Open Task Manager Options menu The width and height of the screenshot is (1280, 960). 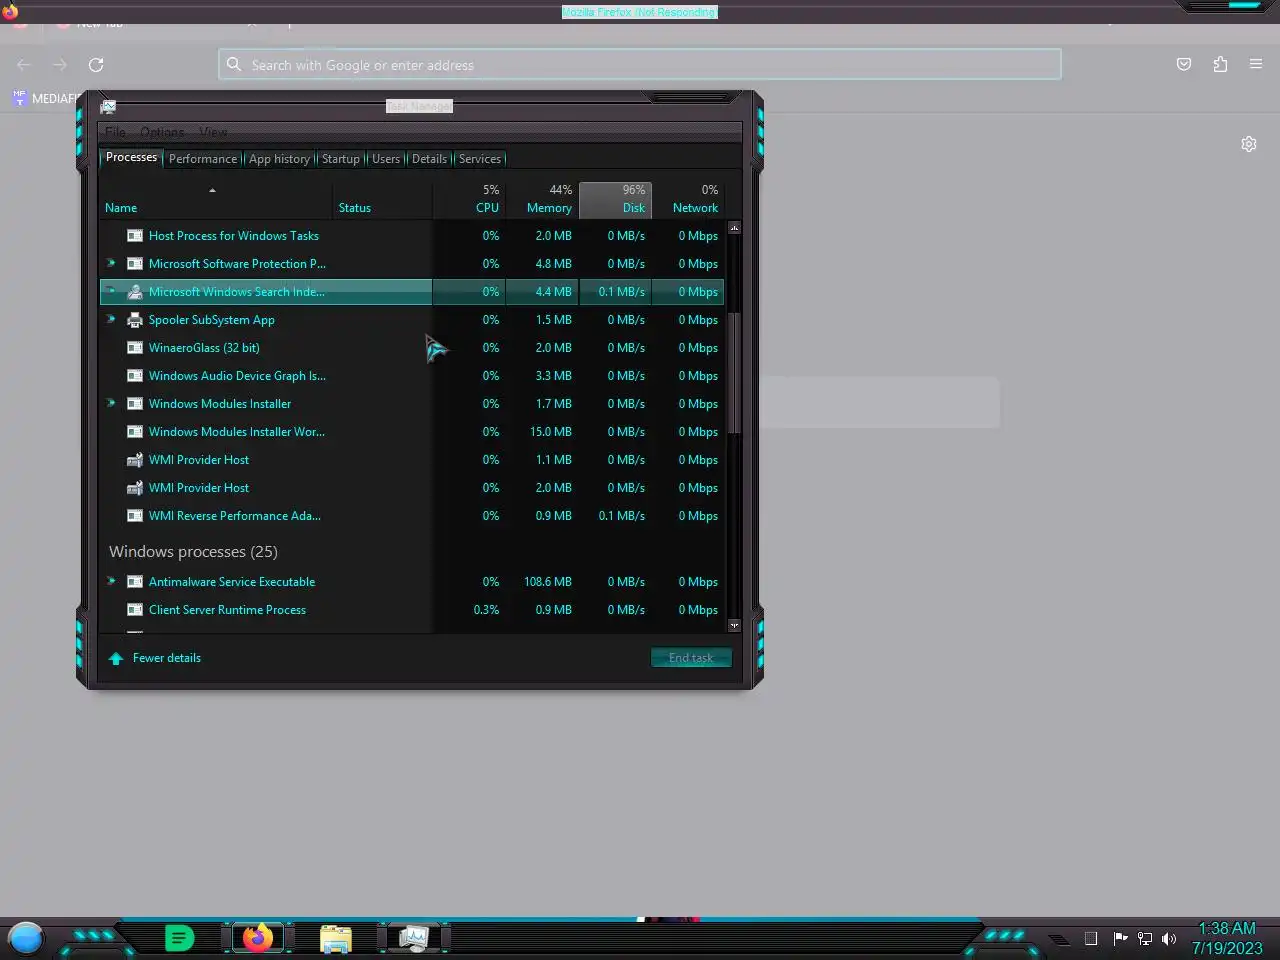162,132
